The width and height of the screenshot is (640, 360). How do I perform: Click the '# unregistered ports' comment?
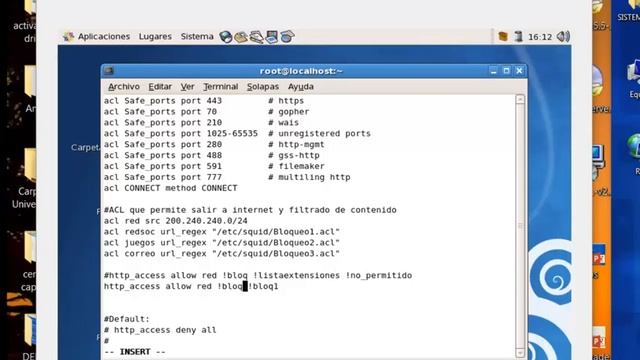(x=319, y=133)
